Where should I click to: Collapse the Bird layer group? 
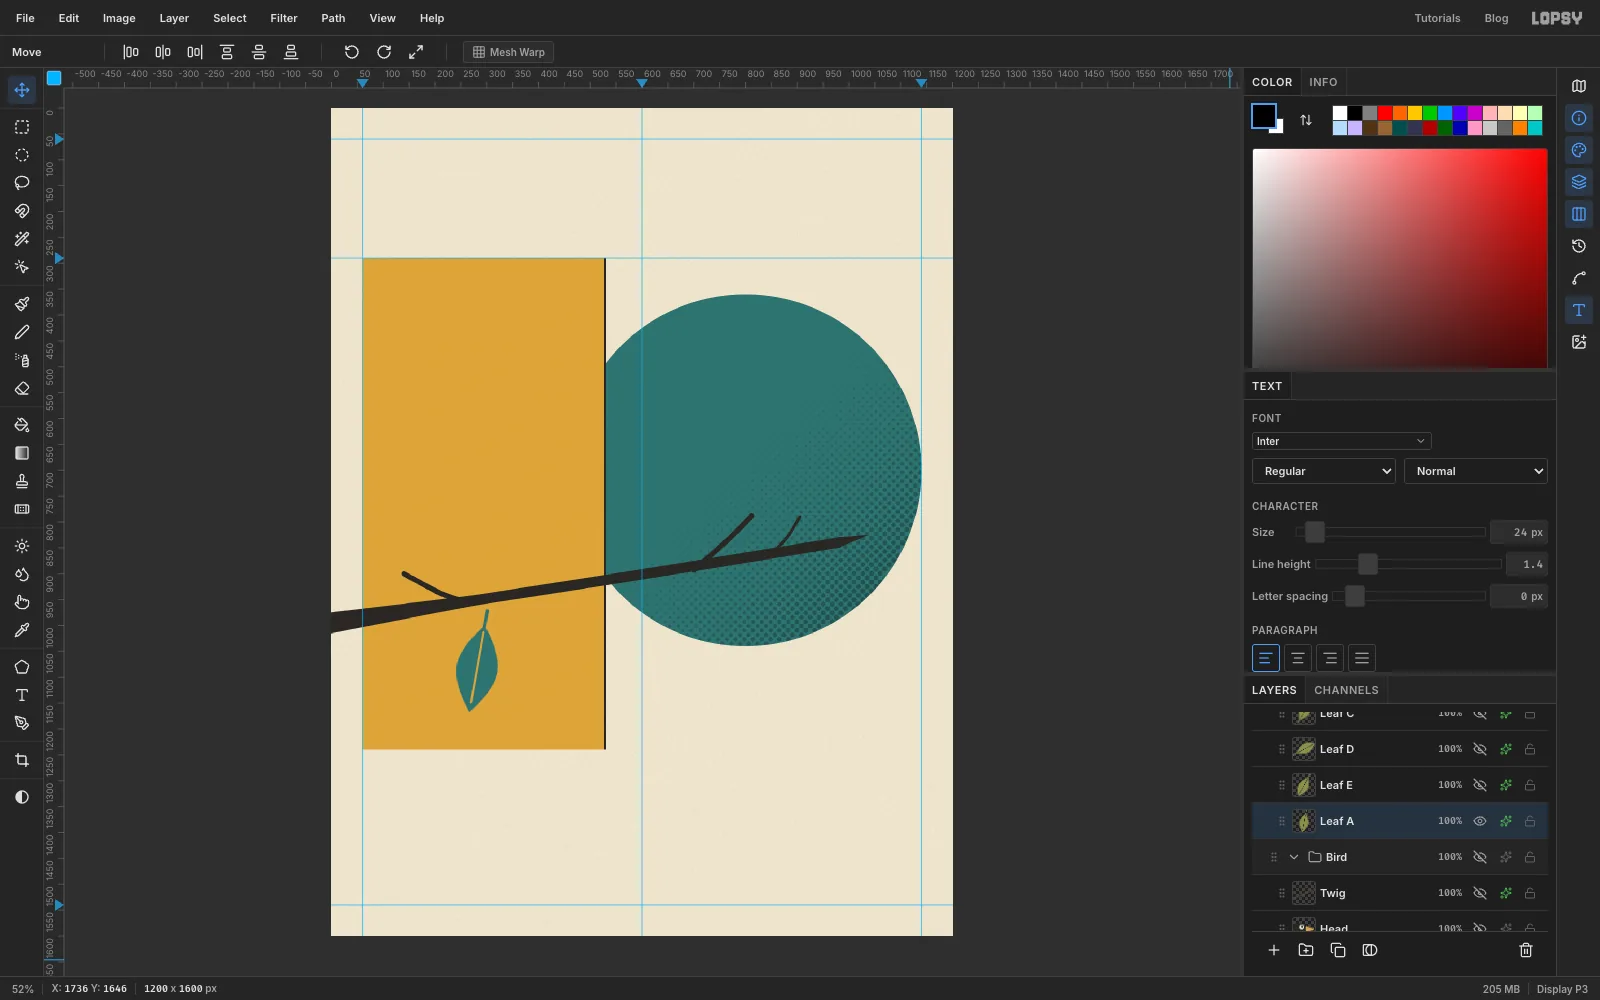click(x=1294, y=857)
